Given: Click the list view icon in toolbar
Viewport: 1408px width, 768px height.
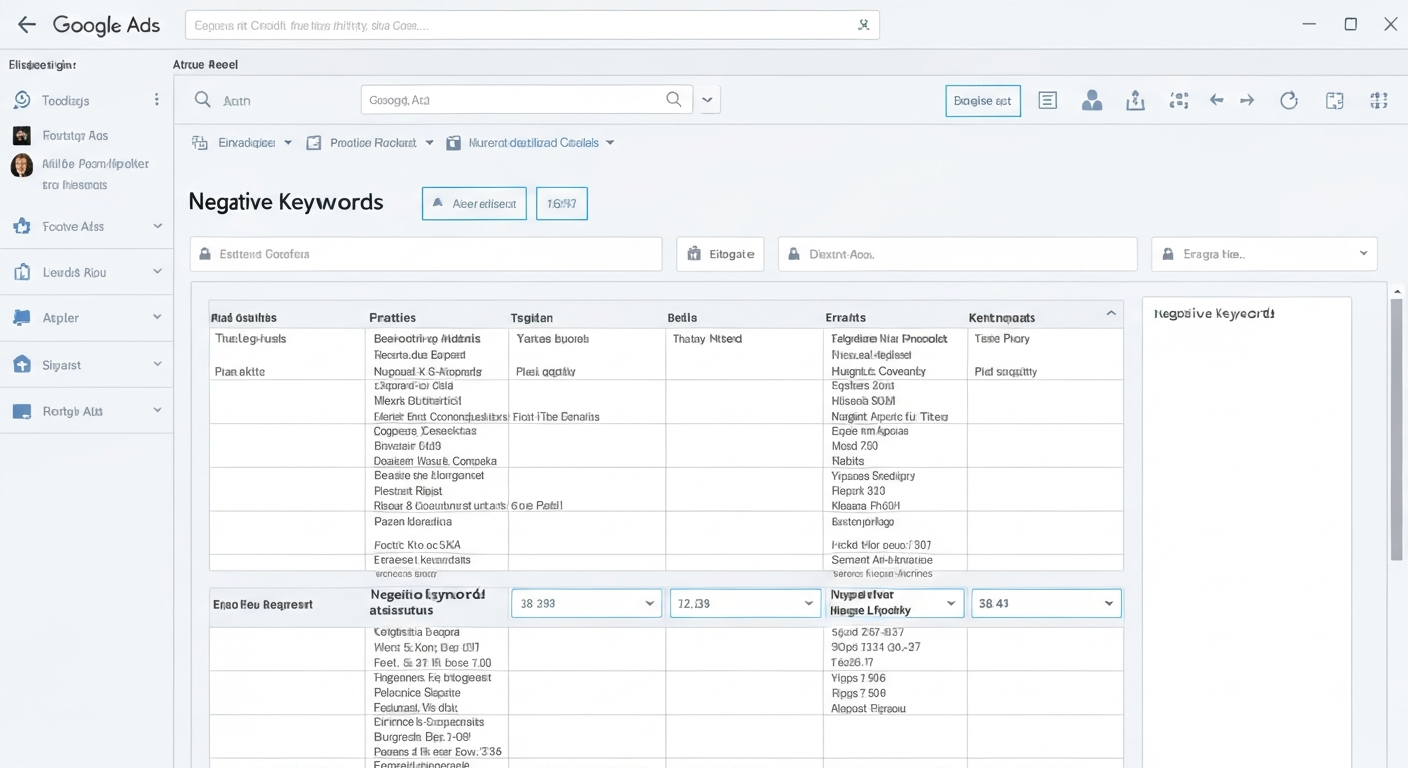Looking at the screenshot, I should click(1048, 100).
